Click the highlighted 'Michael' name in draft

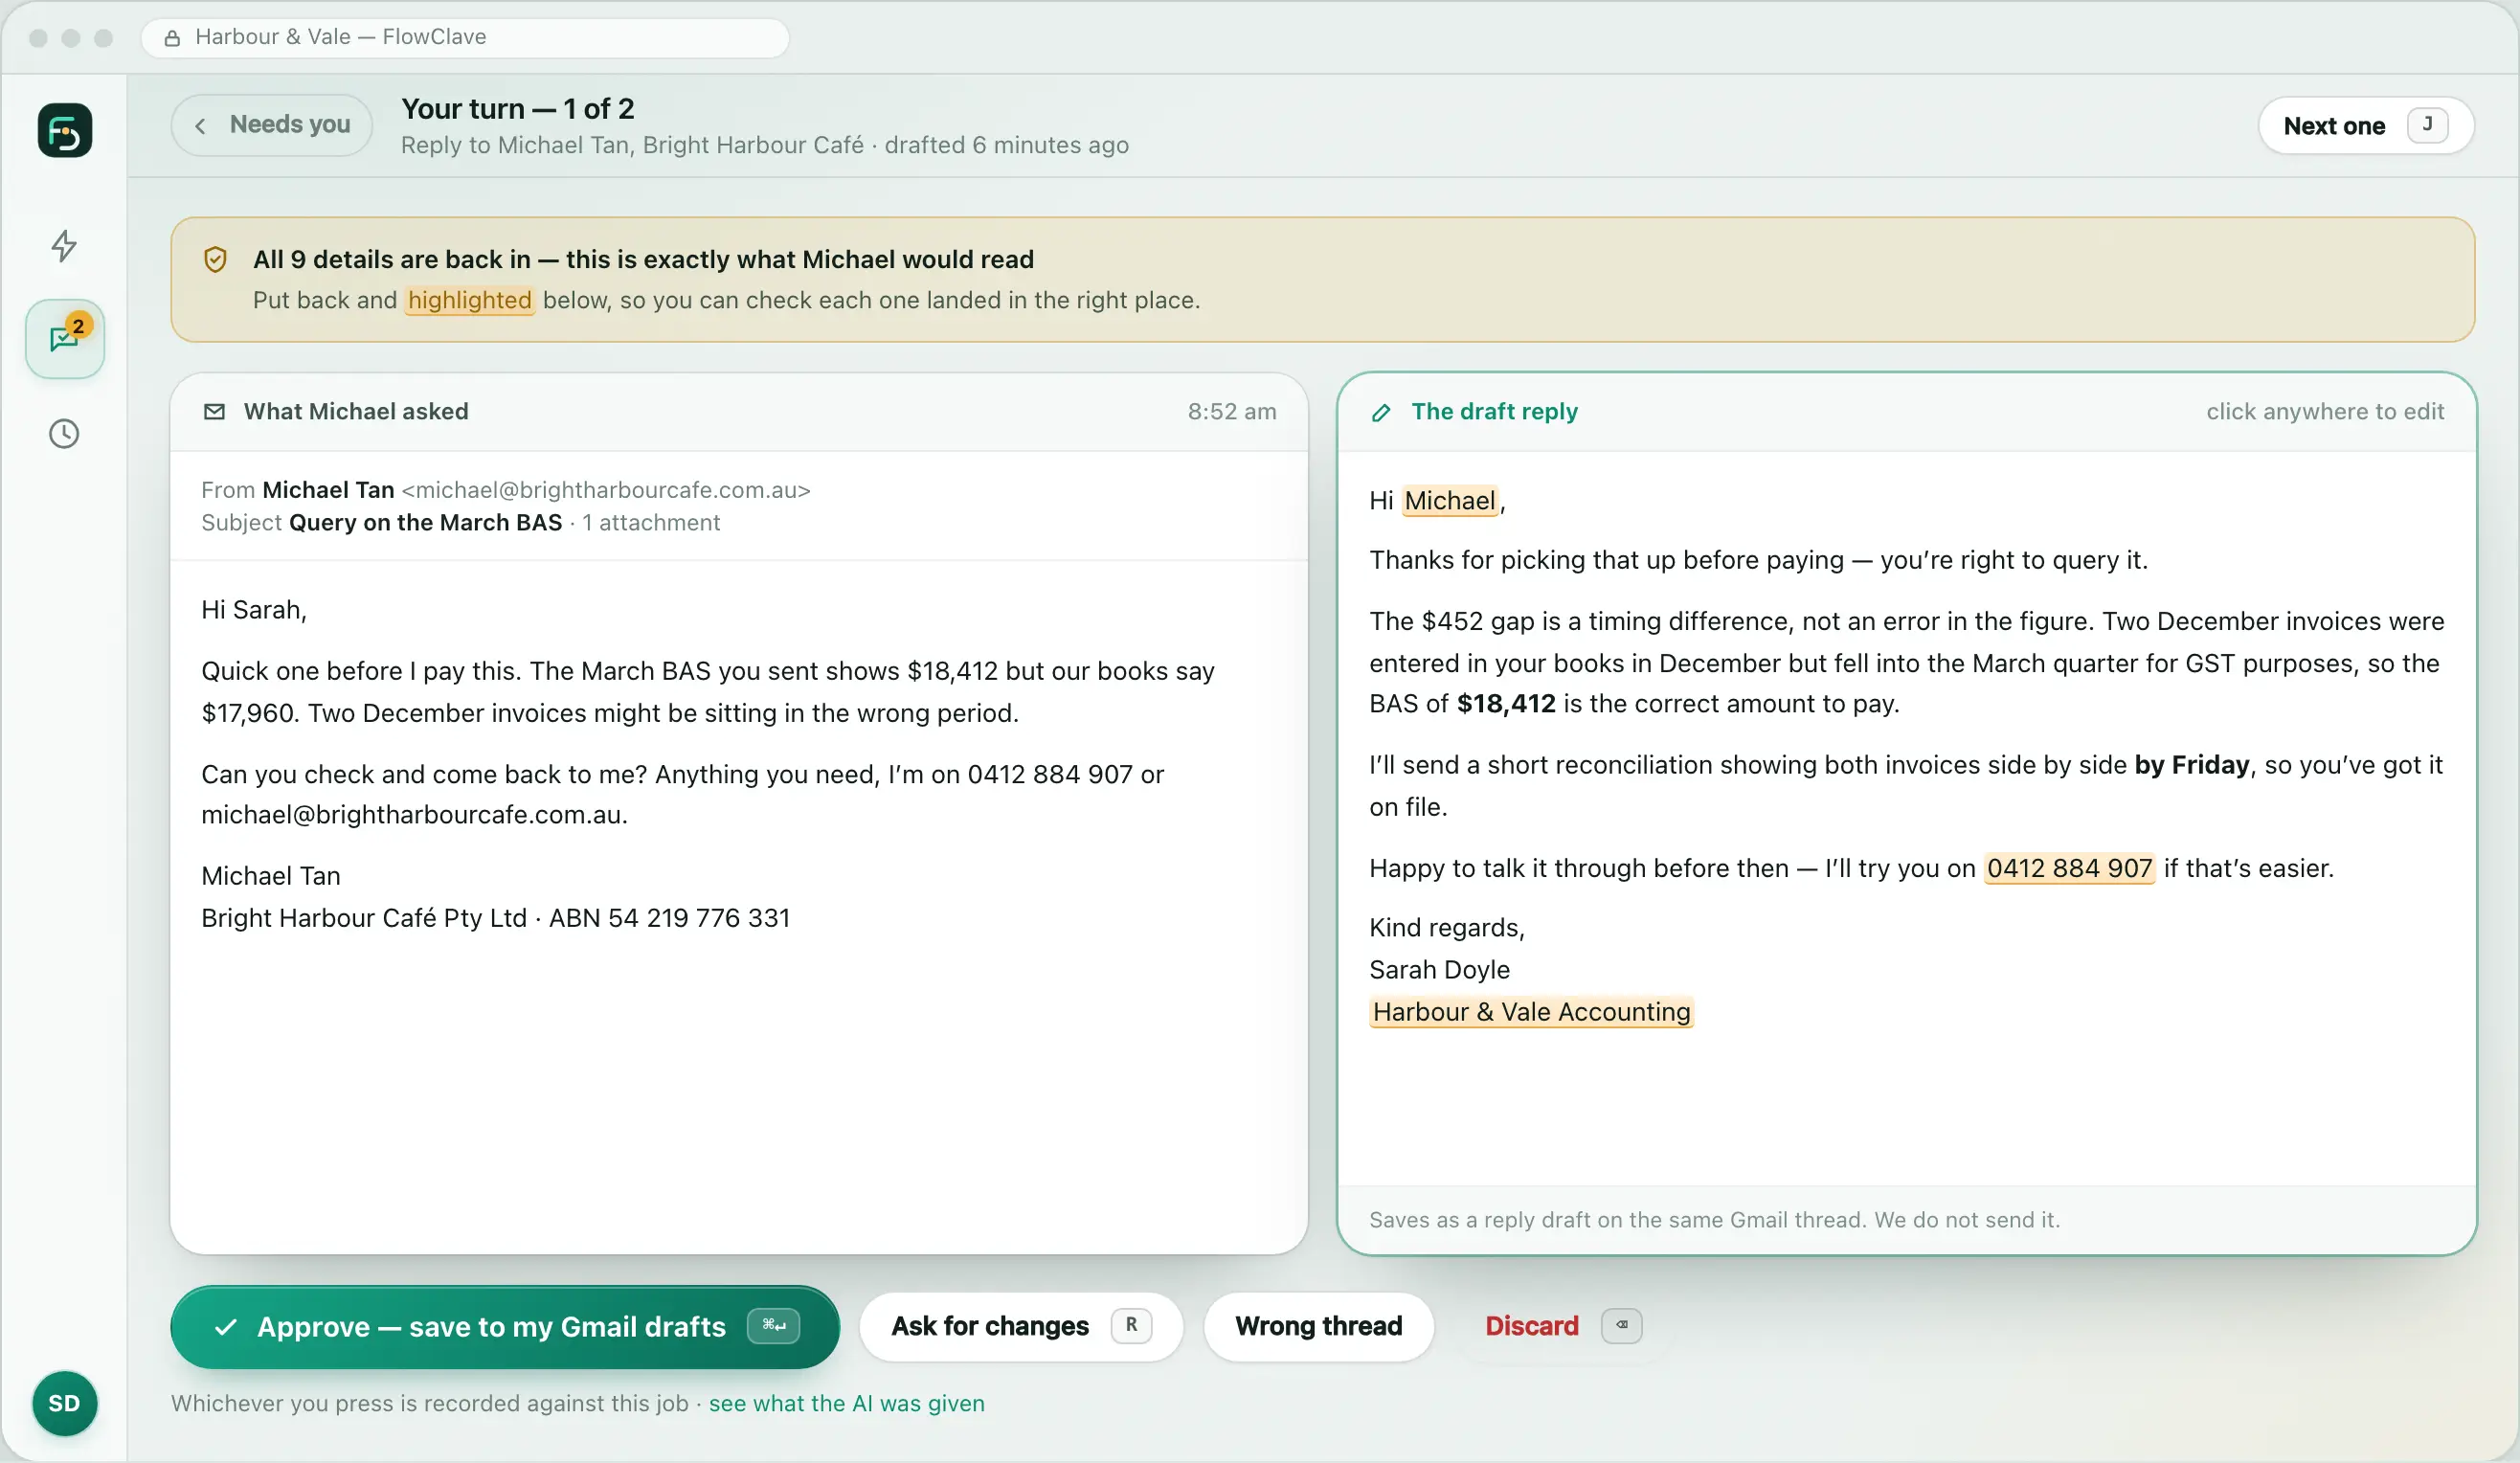click(1450, 501)
